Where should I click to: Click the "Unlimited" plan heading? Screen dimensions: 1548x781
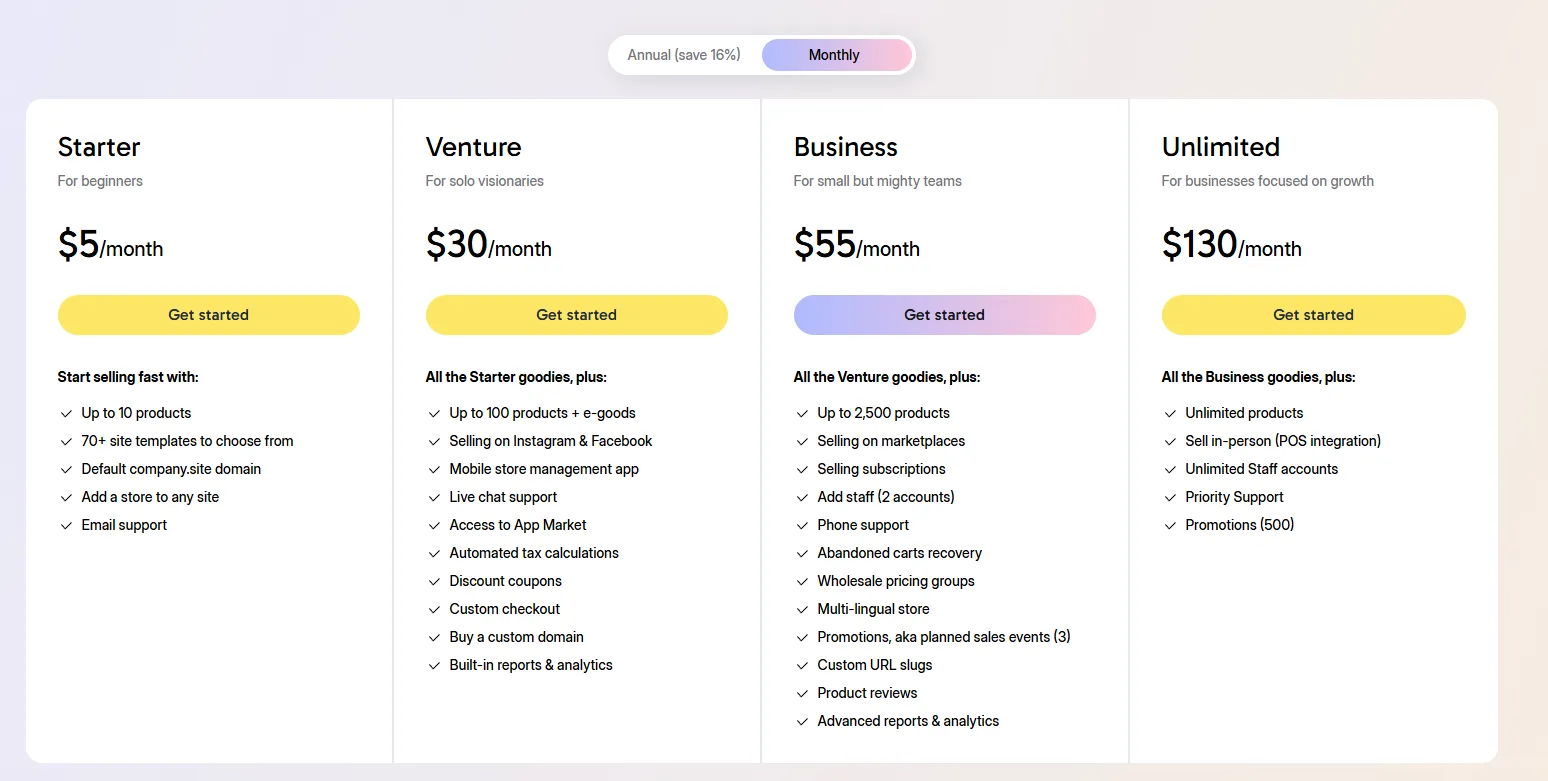tap(1220, 146)
